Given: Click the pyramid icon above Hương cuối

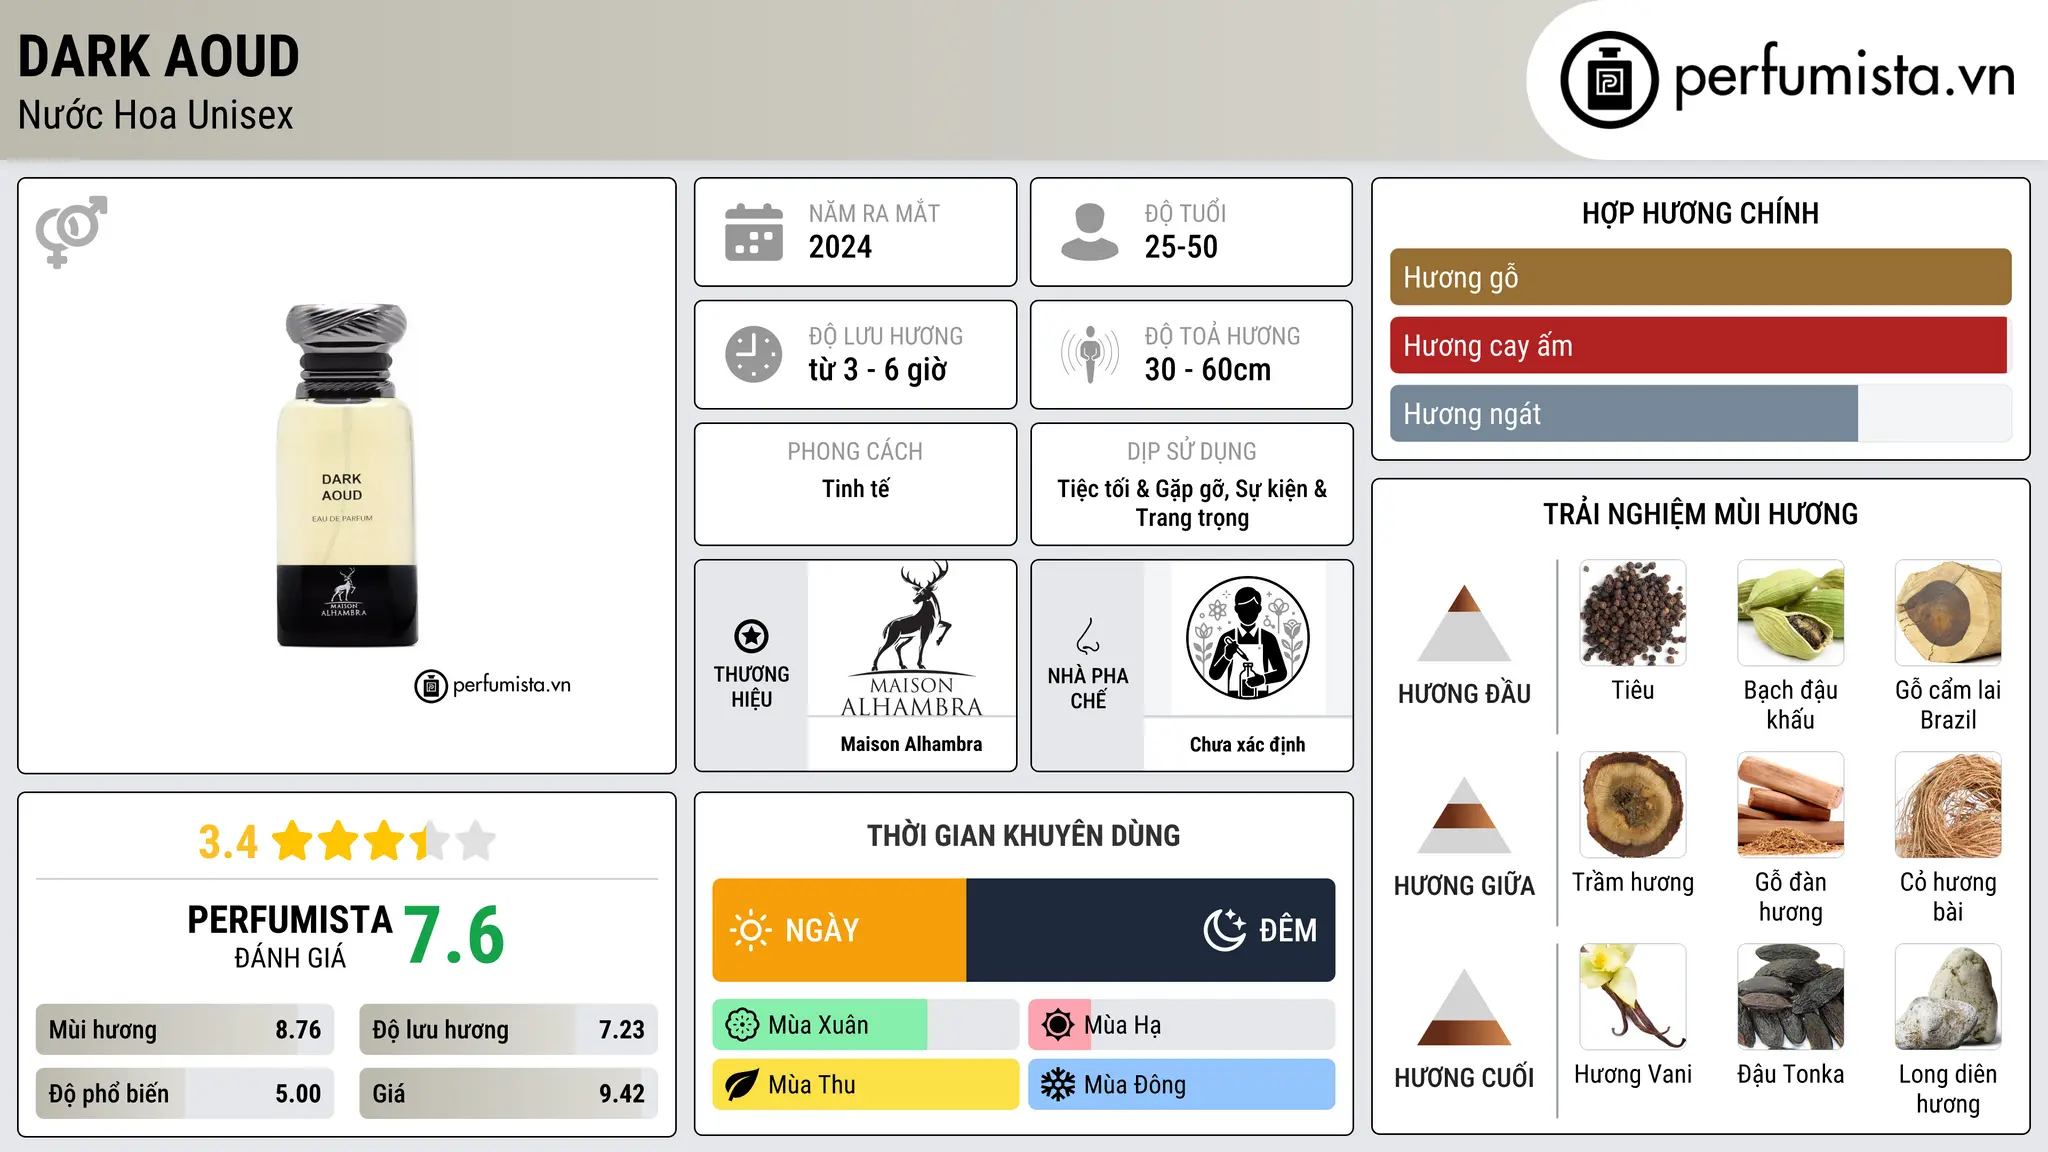Looking at the screenshot, I should [1465, 1007].
